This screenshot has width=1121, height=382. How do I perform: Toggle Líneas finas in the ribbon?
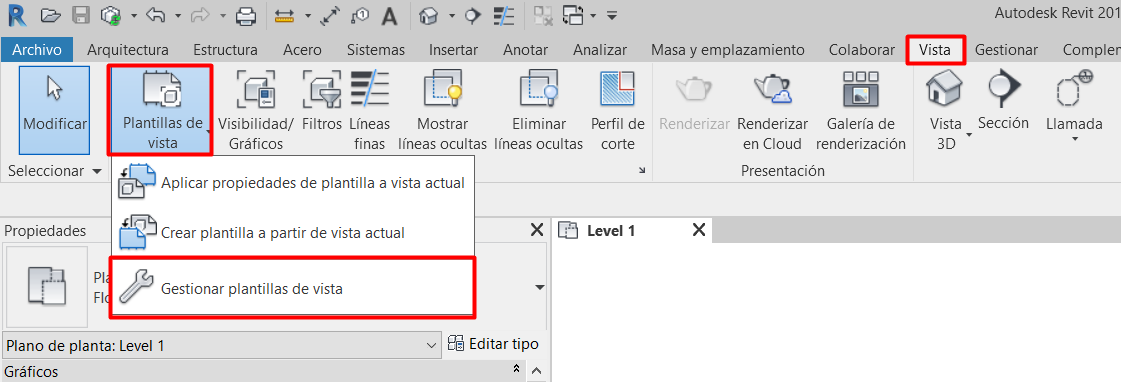[370, 109]
